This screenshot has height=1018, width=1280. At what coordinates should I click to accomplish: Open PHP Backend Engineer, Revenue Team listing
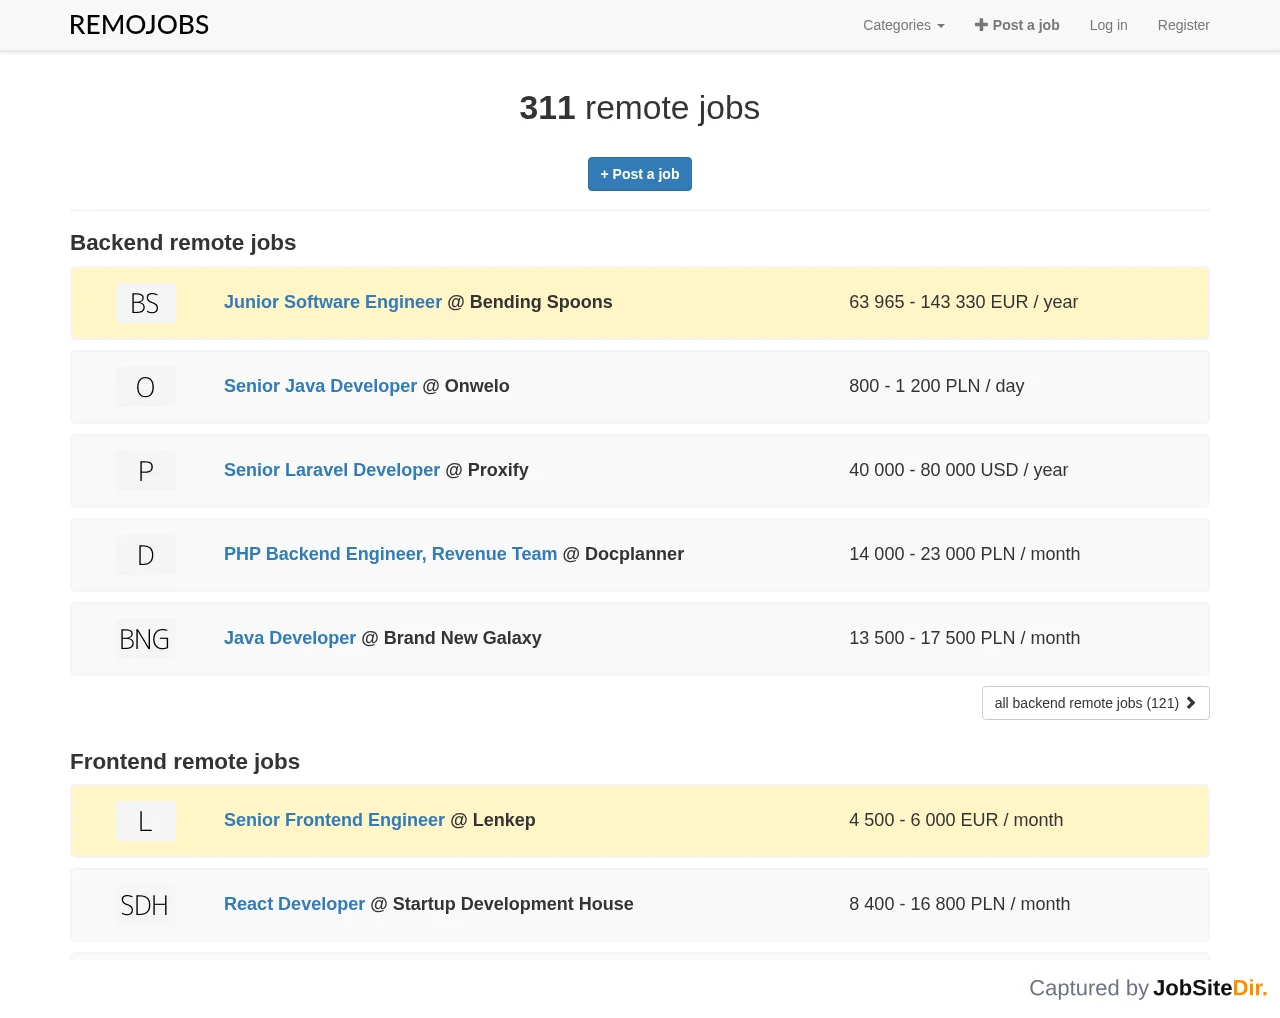click(x=390, y=554)
